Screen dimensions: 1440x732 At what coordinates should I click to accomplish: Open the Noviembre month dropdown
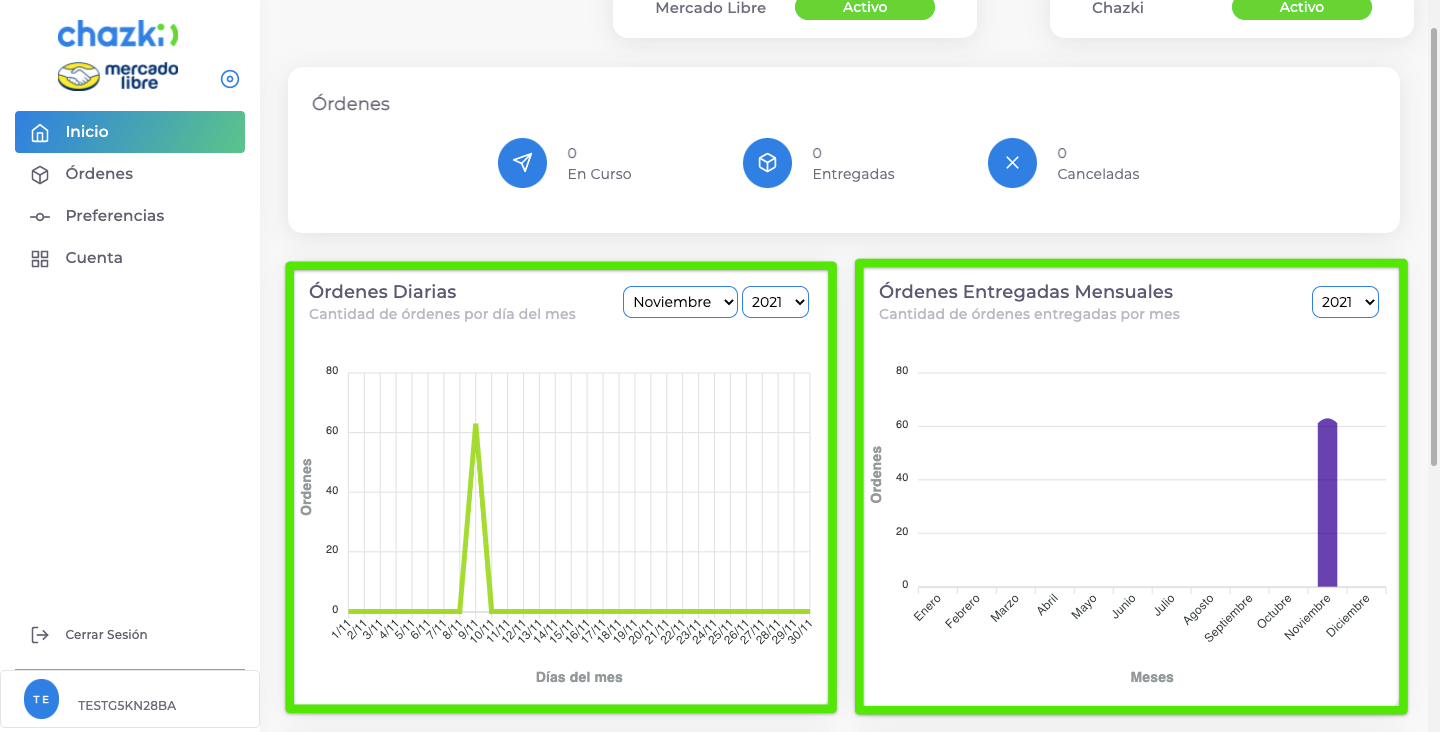pos(680,302)
